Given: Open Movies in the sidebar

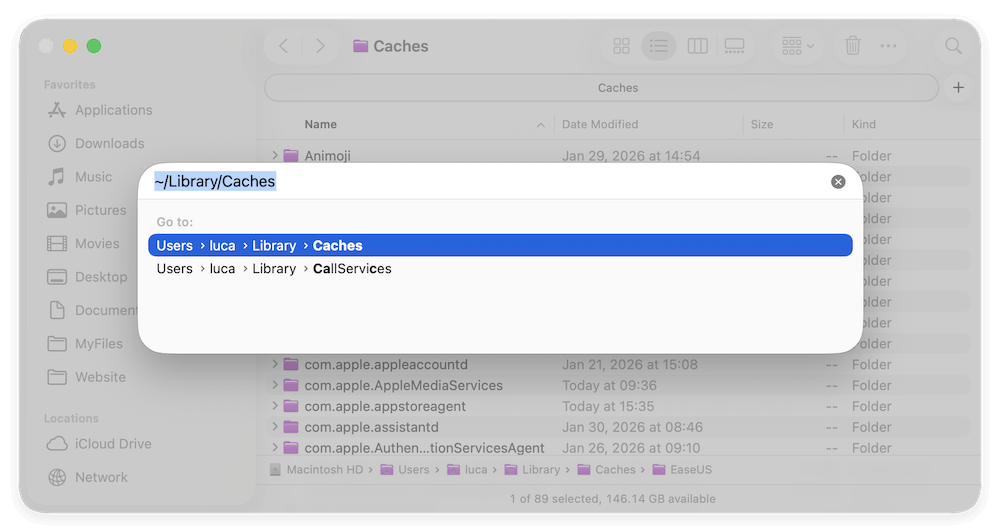Looking at the screenshot, I should (x=83, y=244).
